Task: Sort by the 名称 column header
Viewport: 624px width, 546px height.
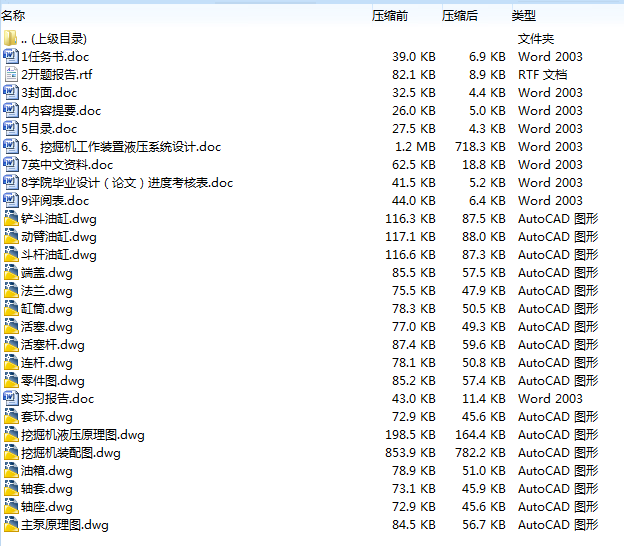Action: point(13,16)
